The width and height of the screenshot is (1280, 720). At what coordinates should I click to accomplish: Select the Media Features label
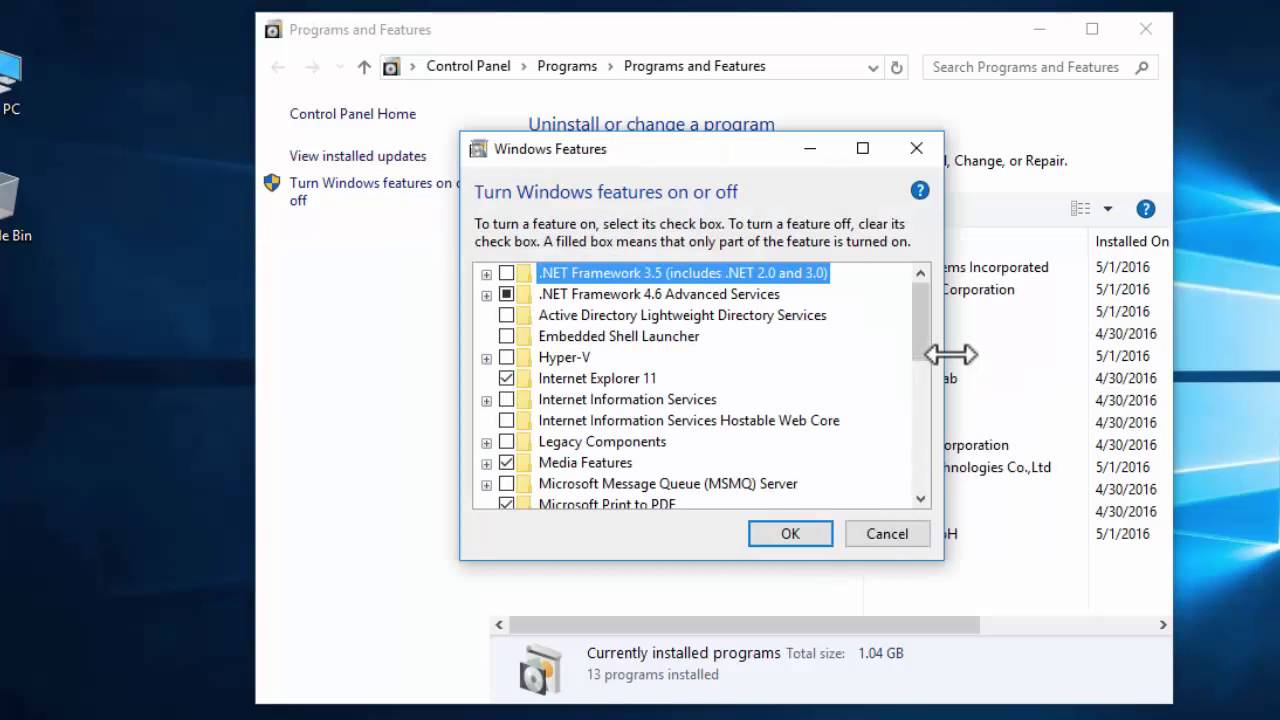coord(585,462)
